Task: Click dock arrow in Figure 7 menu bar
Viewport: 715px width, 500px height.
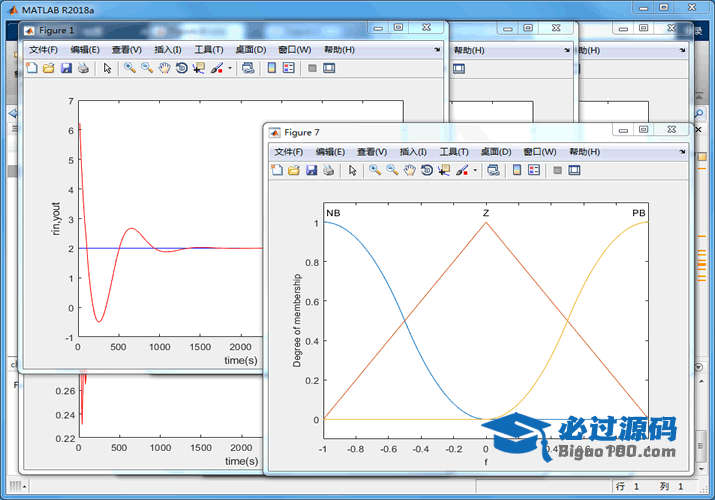Action: [x=682, y=152]
